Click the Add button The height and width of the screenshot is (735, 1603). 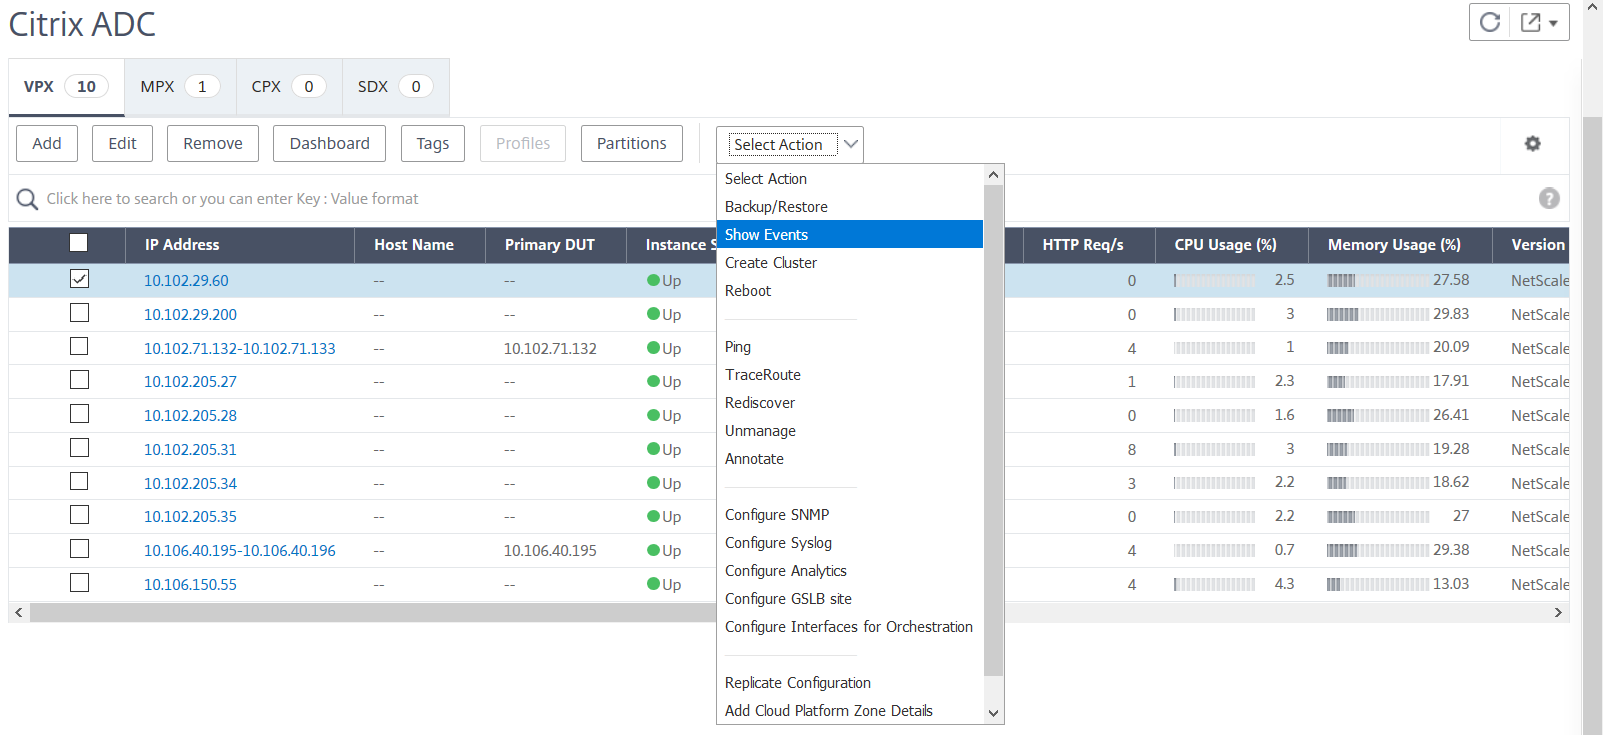click(47, 143)
